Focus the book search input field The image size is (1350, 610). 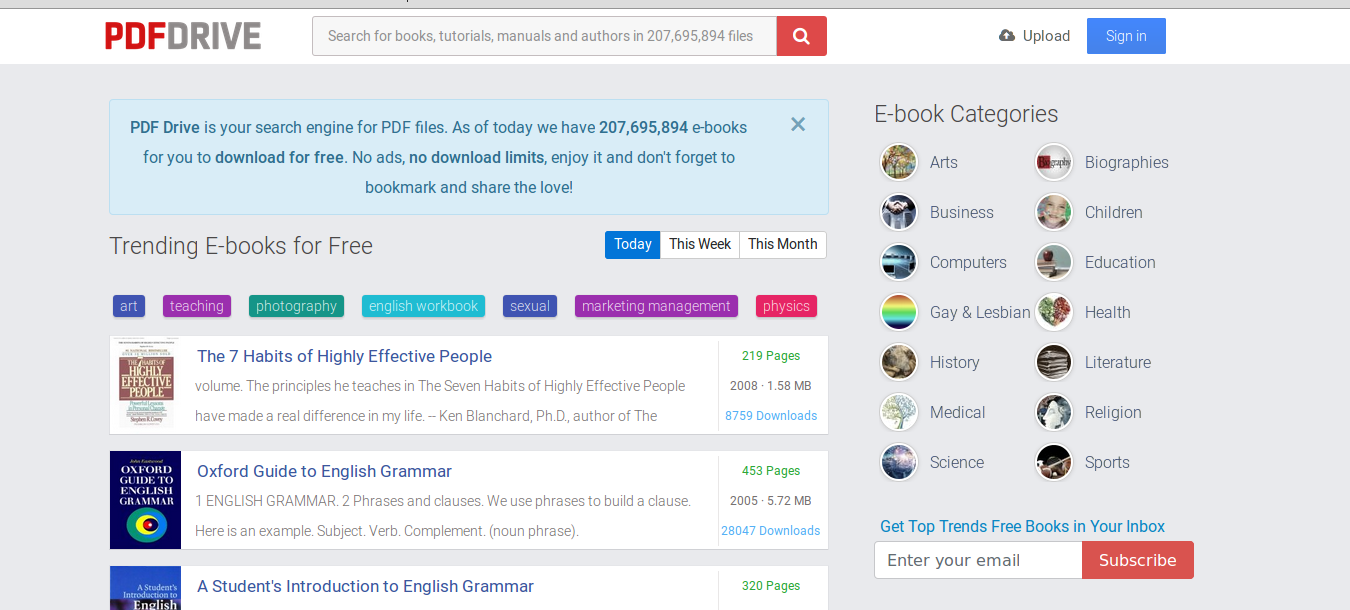click(x=545, y=36)
